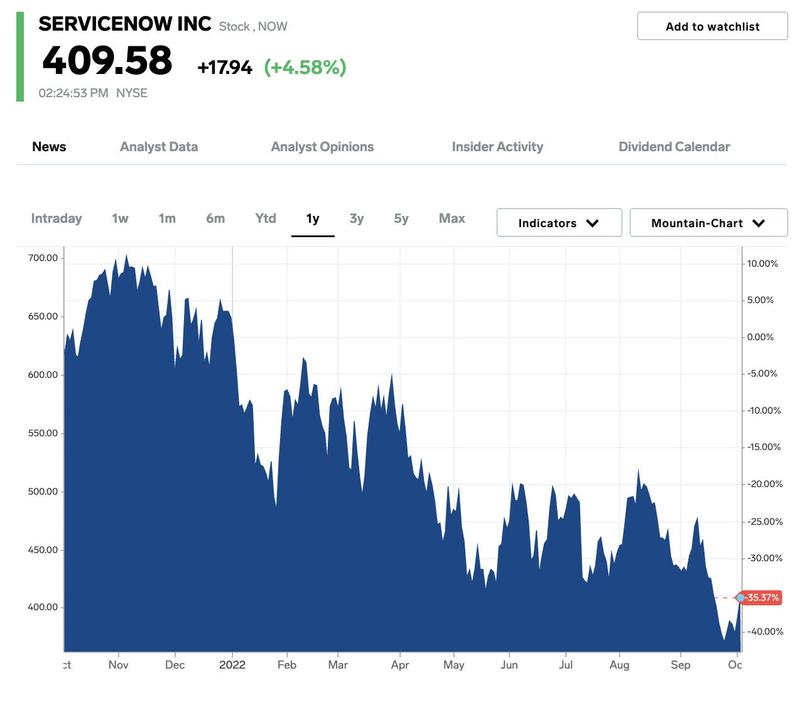The image size is (800, 703).
Task: Click the Aug x-axis label
Action: click(619, 665)
